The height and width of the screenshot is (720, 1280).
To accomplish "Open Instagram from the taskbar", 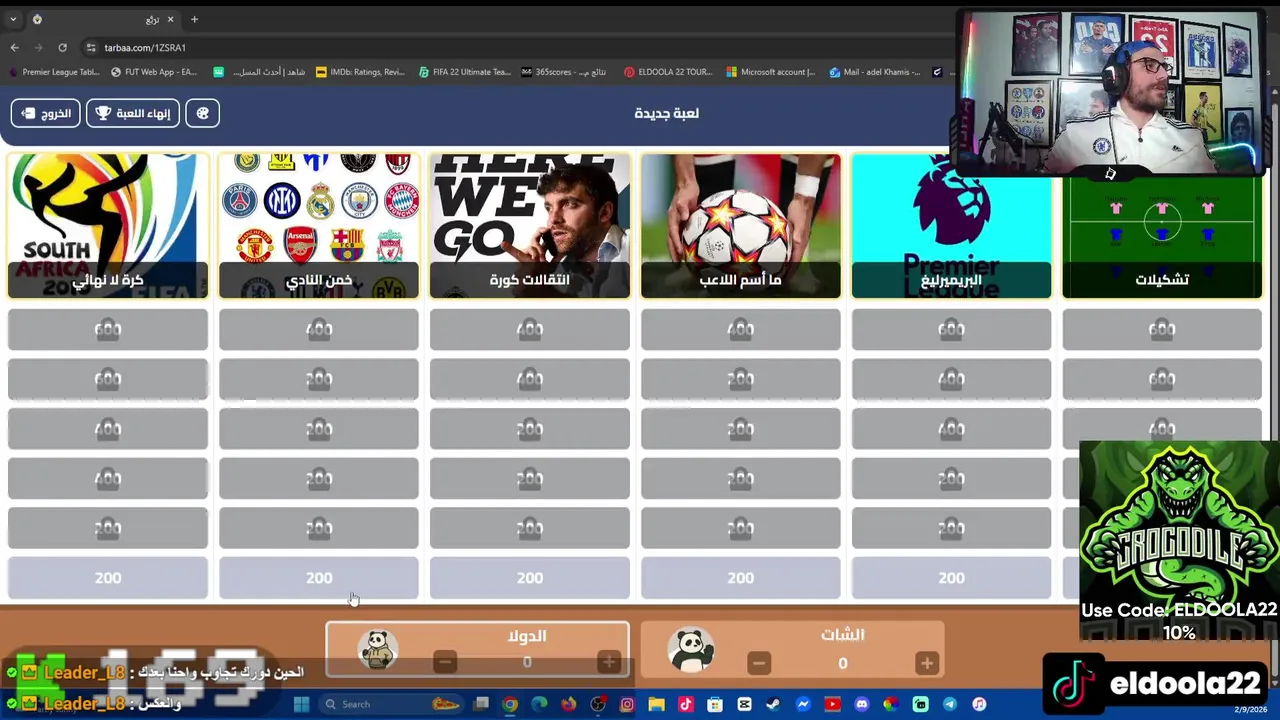I will click(x=627, y=704).
